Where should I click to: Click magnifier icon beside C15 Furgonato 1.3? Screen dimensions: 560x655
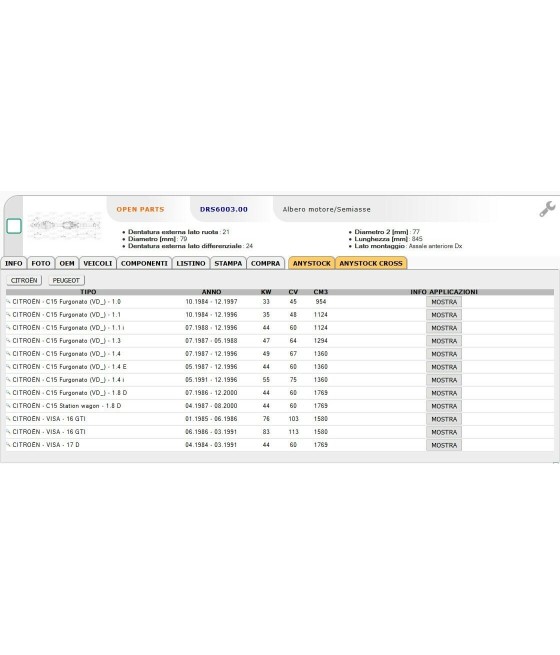coord(8,340)
